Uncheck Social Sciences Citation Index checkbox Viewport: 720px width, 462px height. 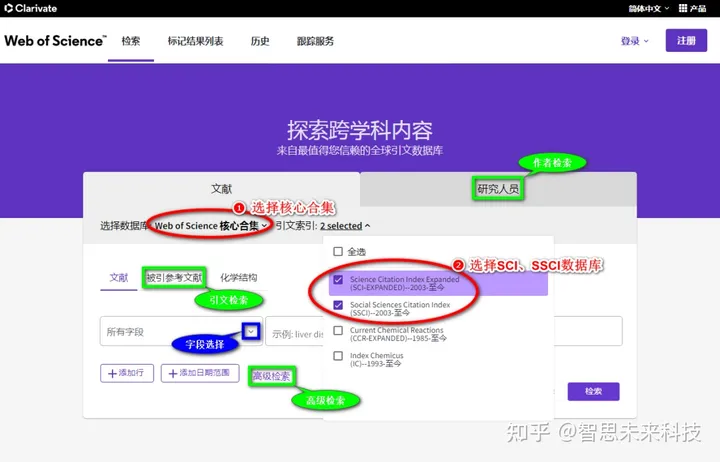point(338,305)
